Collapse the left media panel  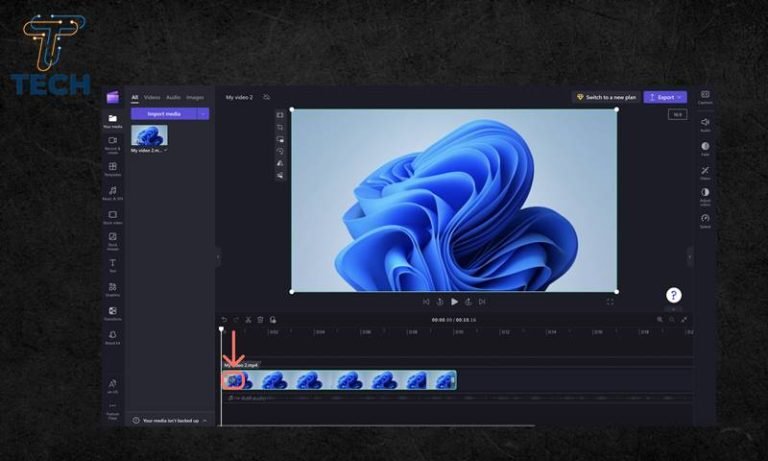click(217, 257)
